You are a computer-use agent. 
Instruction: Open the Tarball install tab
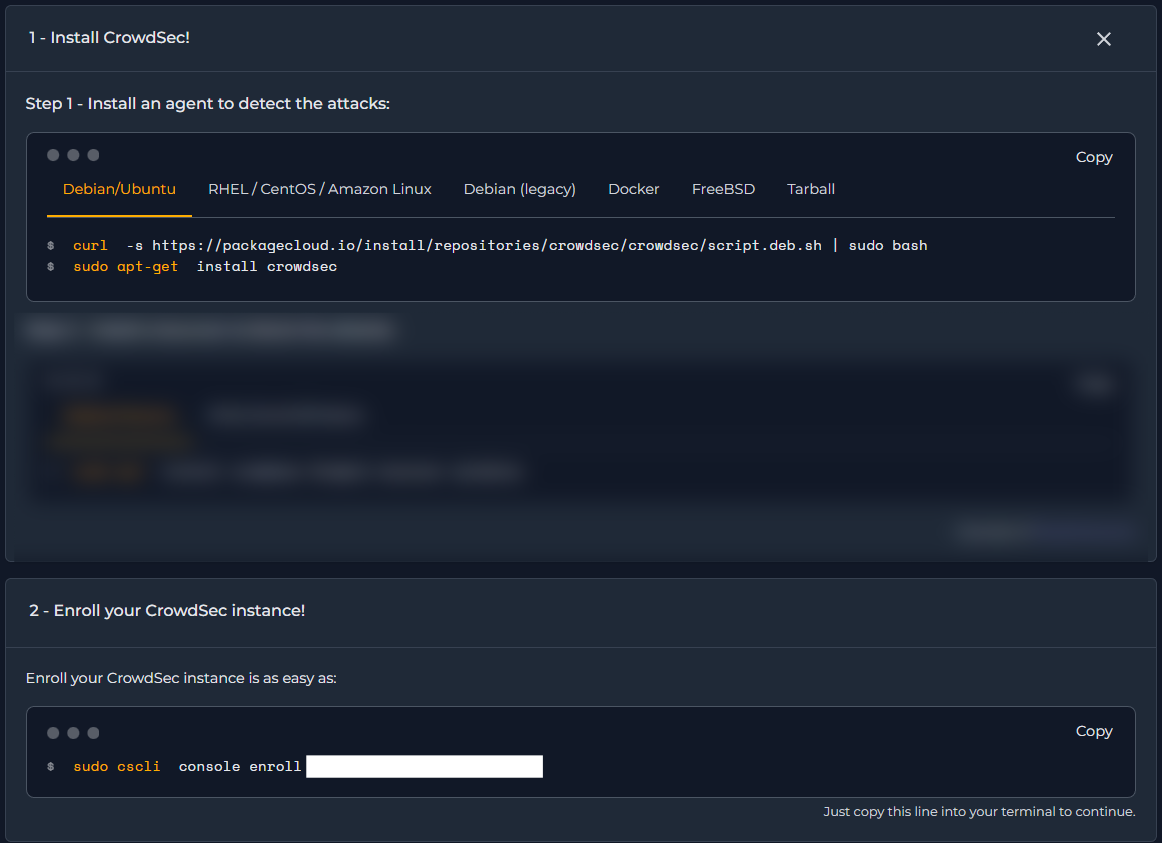pyautogui.click(x=811, y=189)
